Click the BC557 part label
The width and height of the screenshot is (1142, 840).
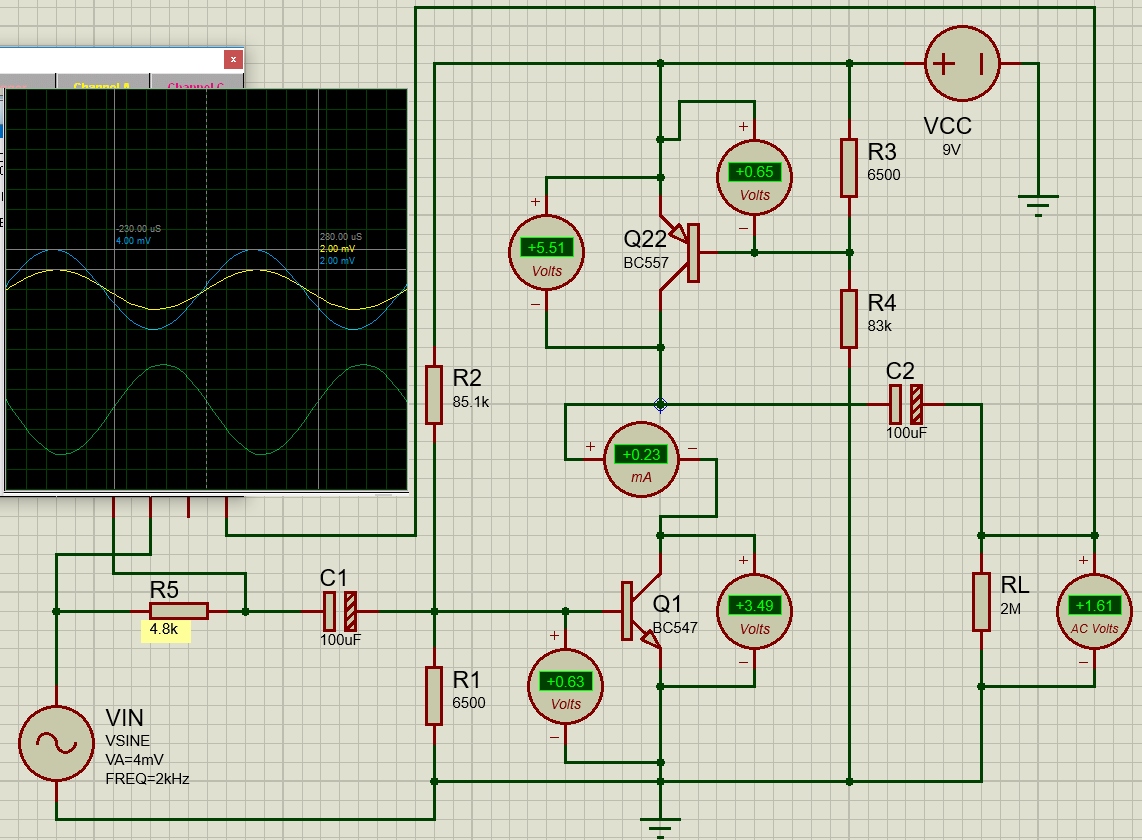(646, 263)
